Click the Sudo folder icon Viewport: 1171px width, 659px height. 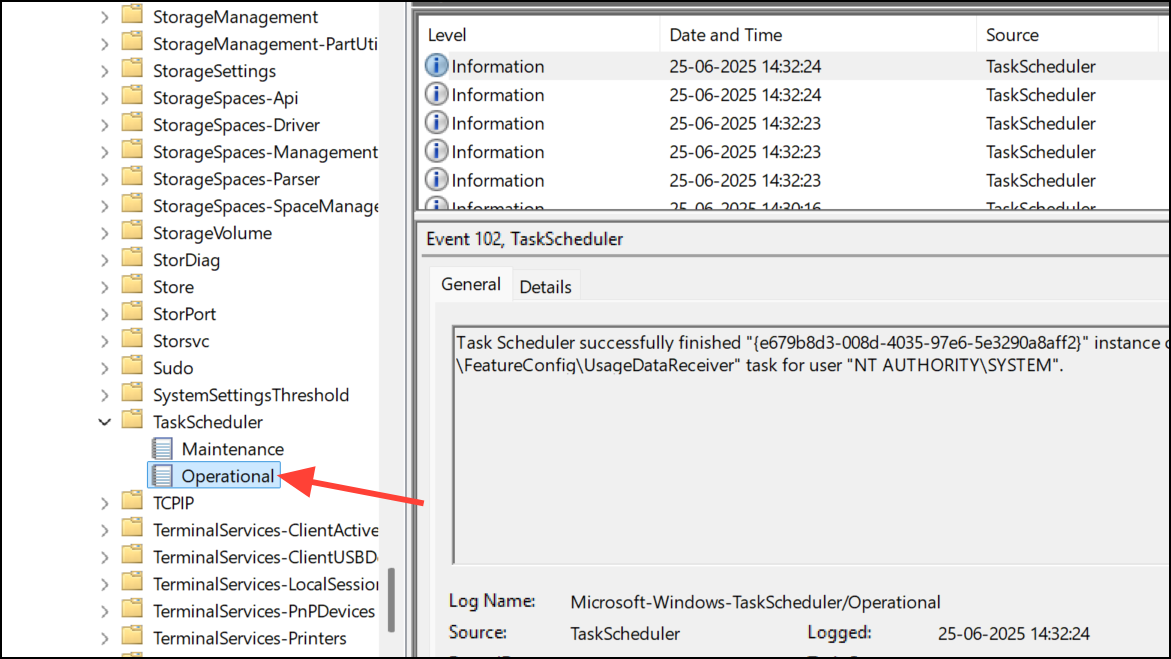pos(132,368)
